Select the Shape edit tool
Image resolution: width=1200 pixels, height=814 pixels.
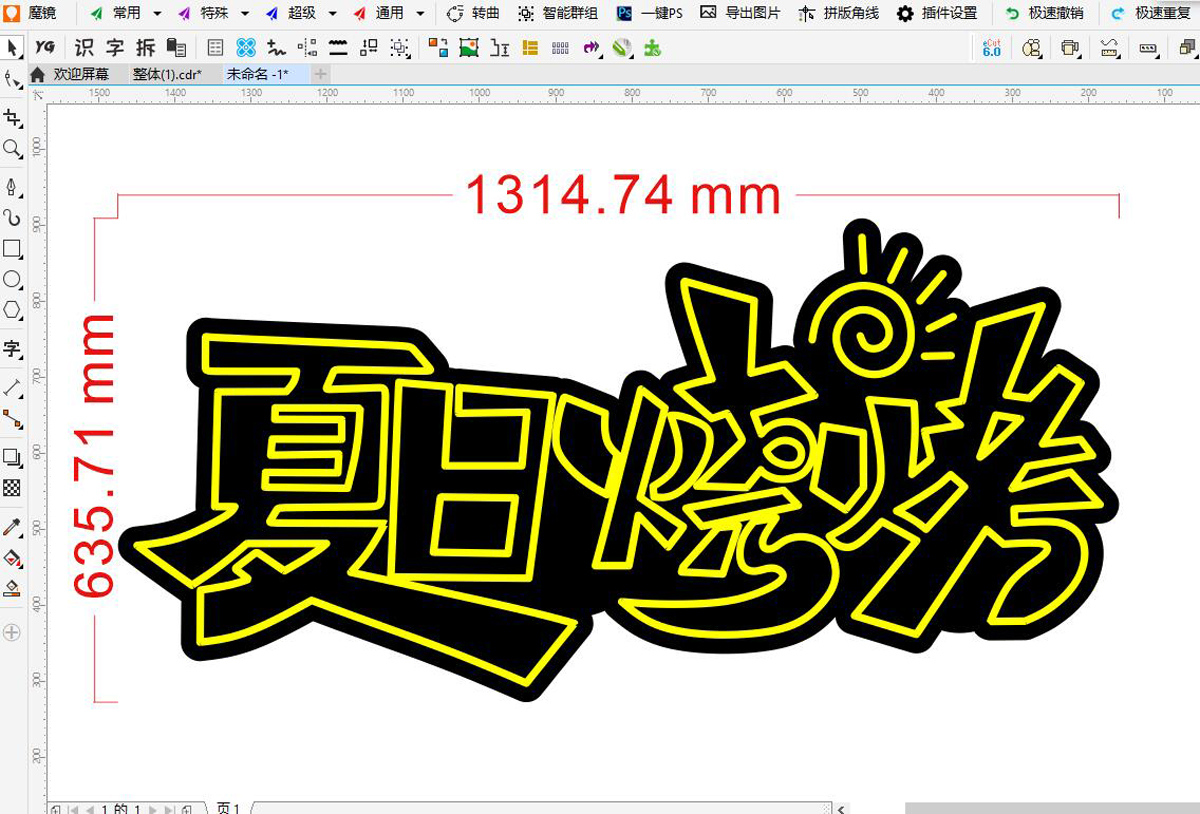[12, 79]
